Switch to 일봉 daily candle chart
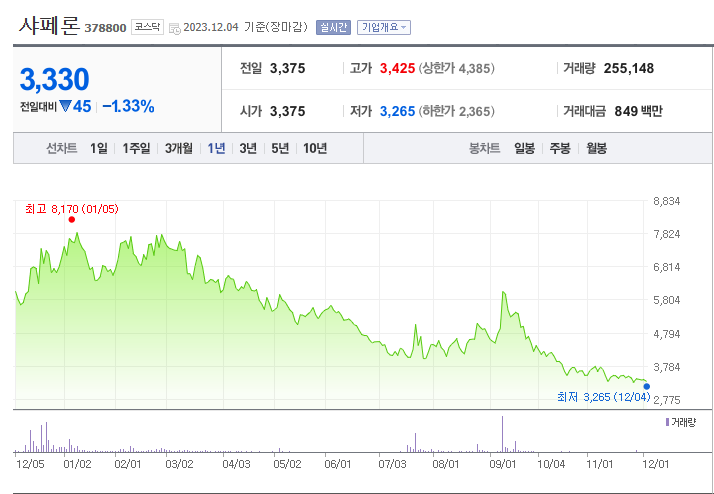This screenshot has height=494, width=714. 525,148
